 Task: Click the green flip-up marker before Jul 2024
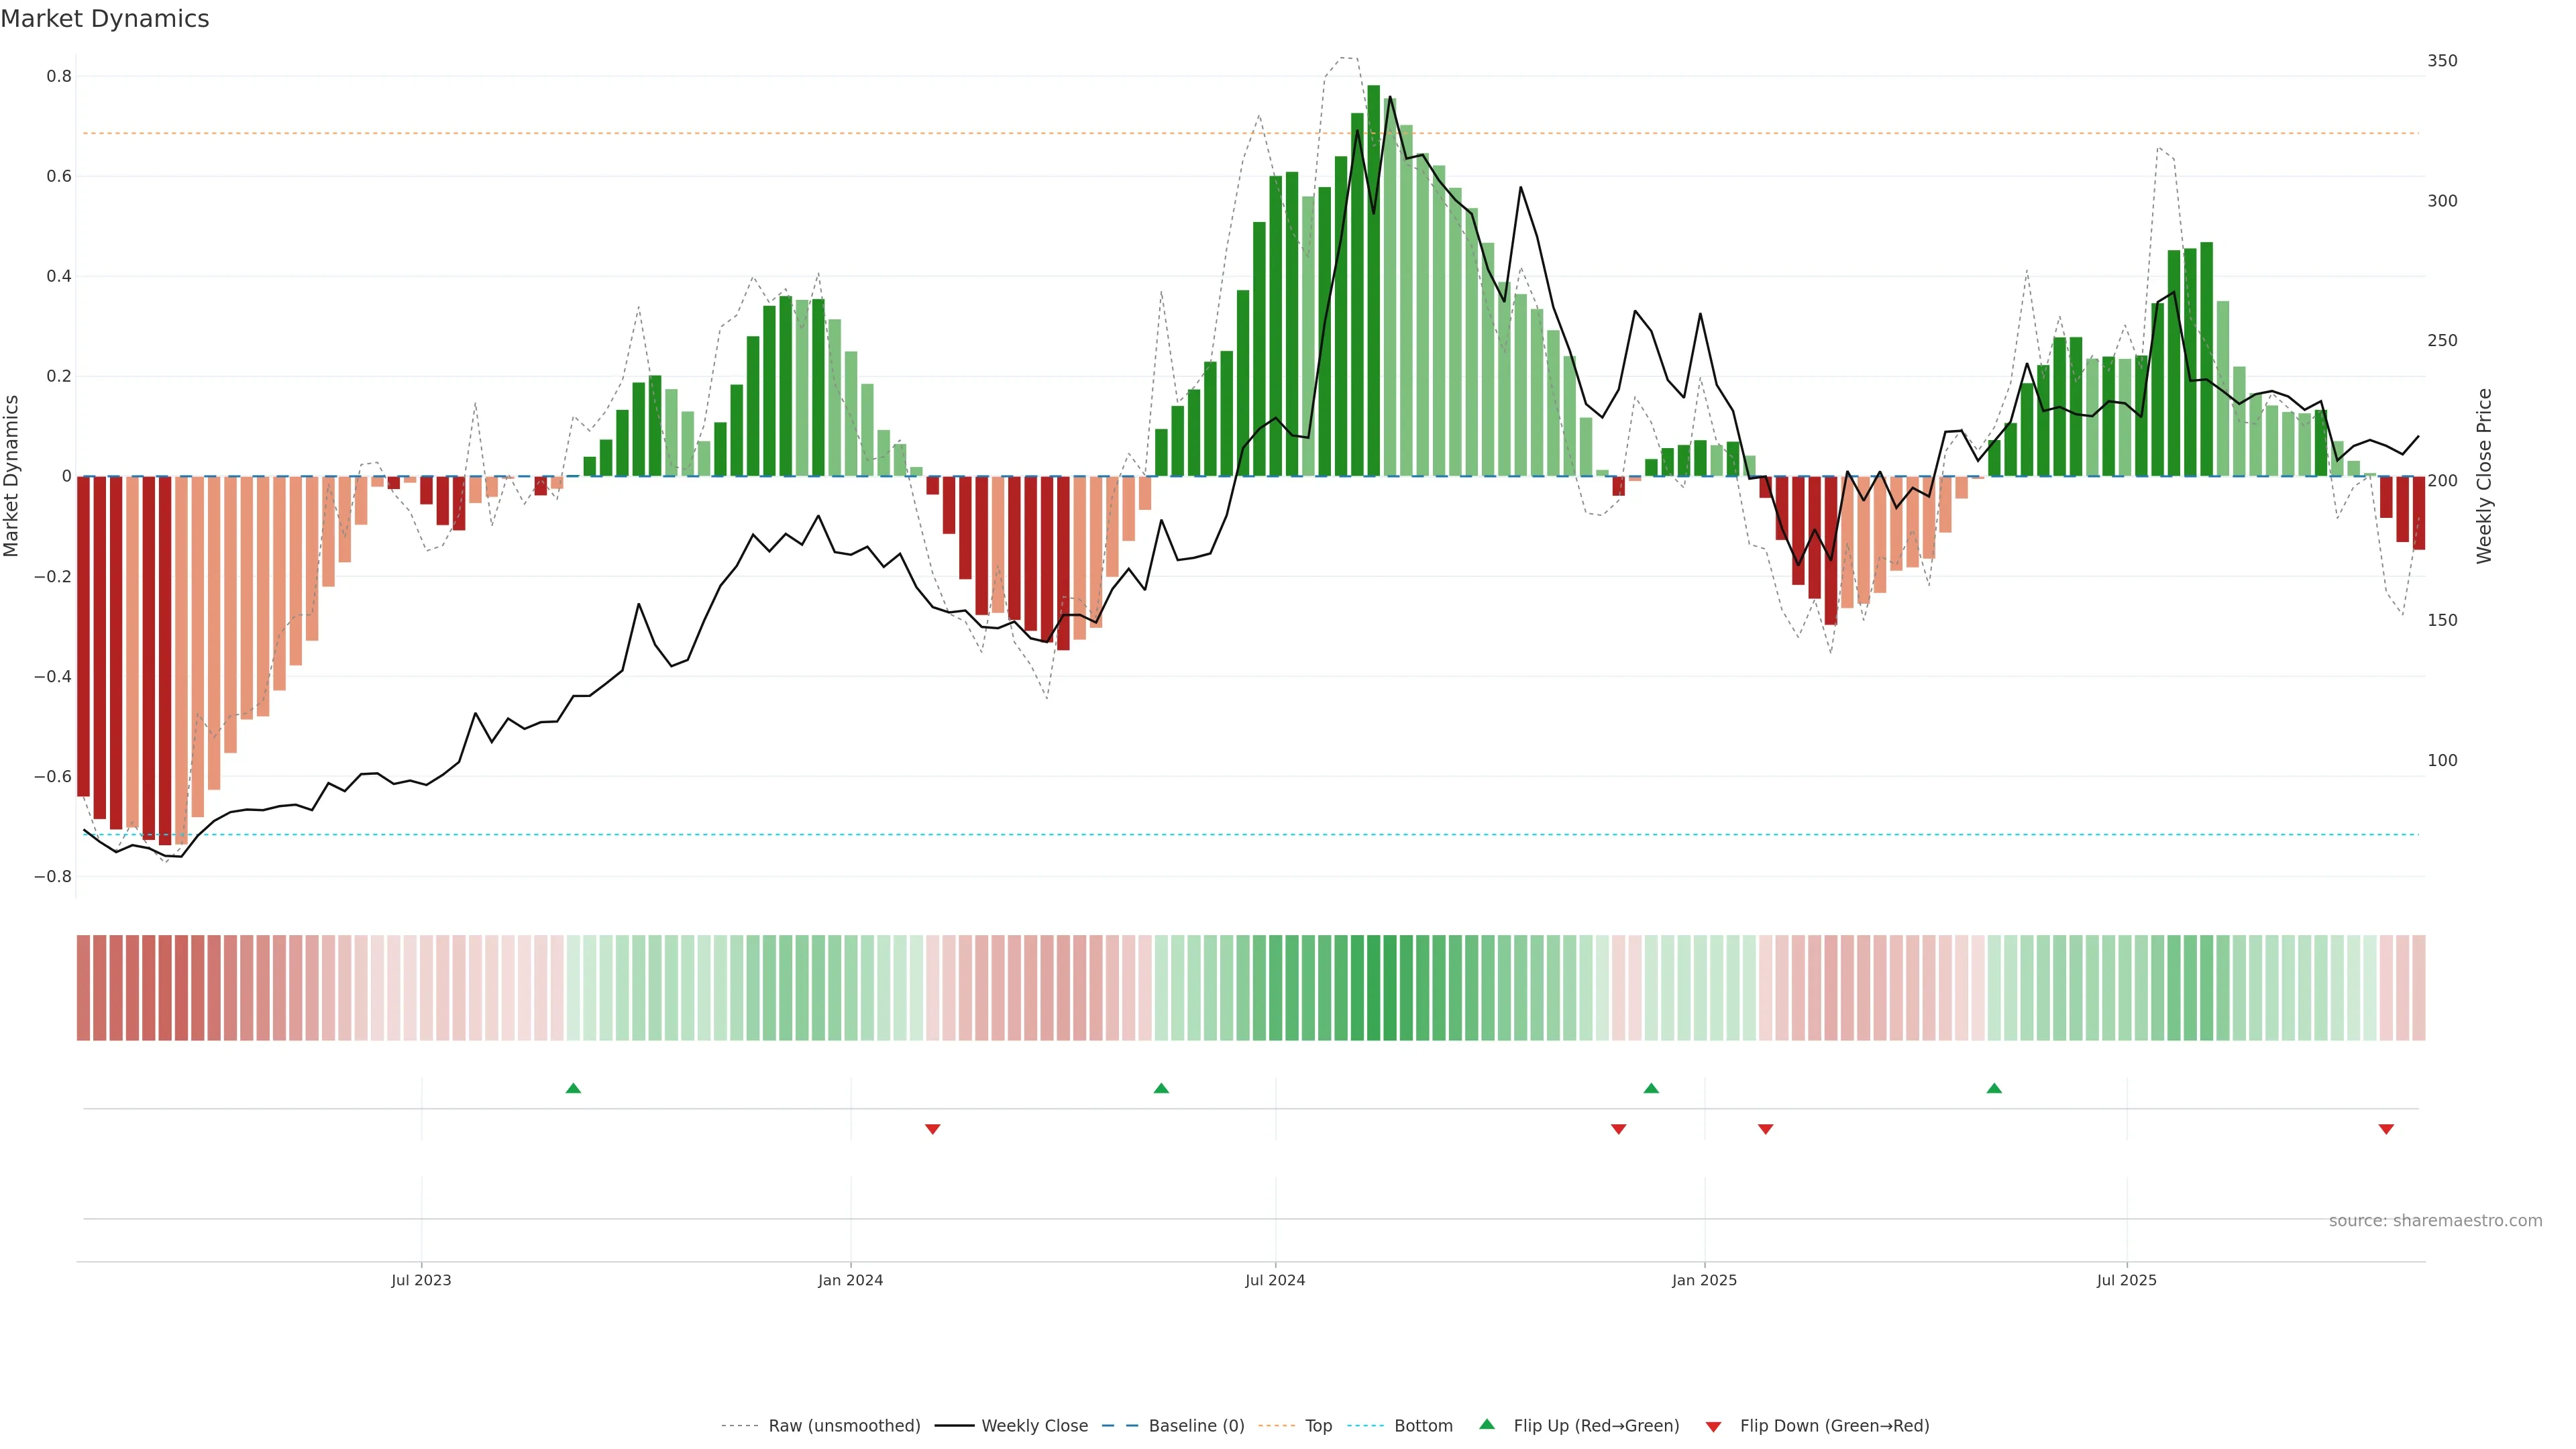(x=1161, y=1088)
